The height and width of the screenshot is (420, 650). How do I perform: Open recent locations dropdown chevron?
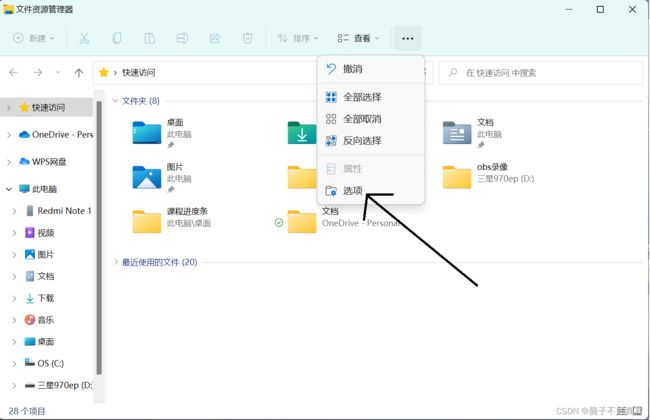[58, 73]
